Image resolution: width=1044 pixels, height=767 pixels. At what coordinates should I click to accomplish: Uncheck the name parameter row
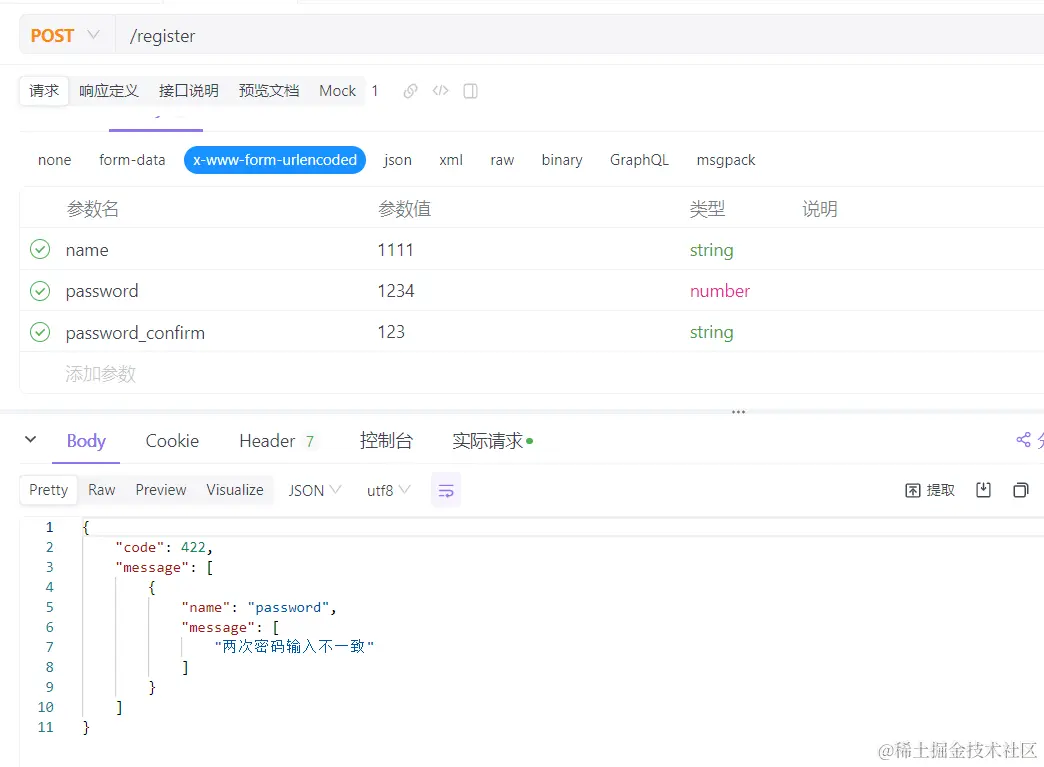point(40,250)
